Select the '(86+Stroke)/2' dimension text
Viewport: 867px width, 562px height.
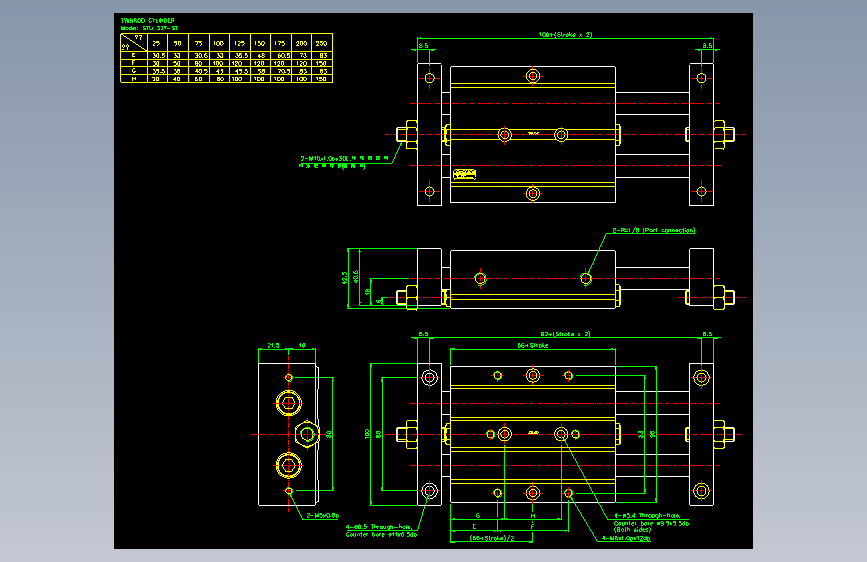point(492,538)
